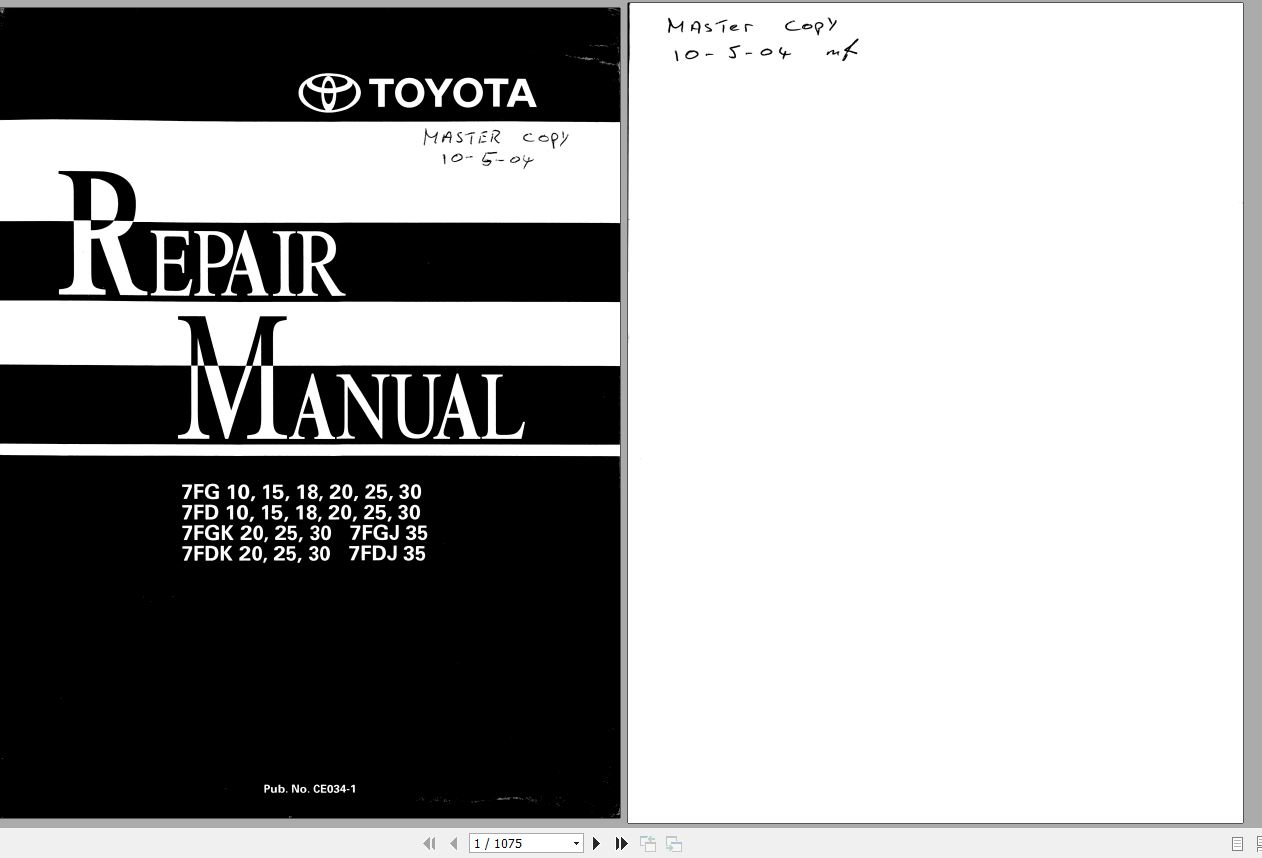
Task: Click the Pub. No. CE034-1 text
Action: [x=310, y=789]
